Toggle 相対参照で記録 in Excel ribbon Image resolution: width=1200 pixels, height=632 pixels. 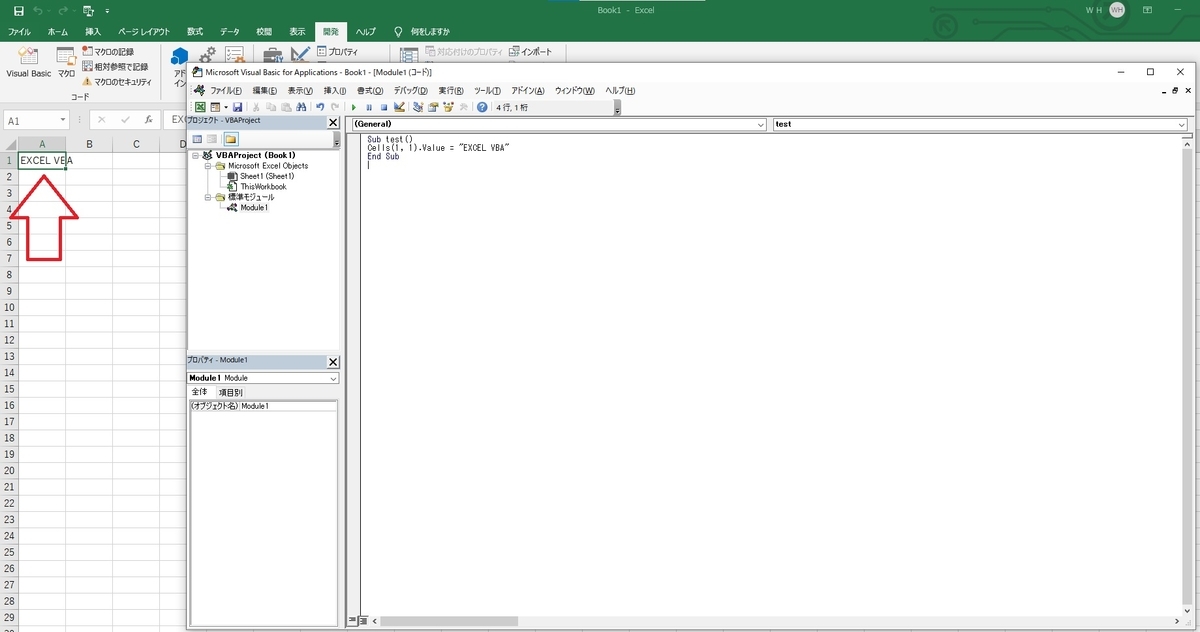(114, 66)
